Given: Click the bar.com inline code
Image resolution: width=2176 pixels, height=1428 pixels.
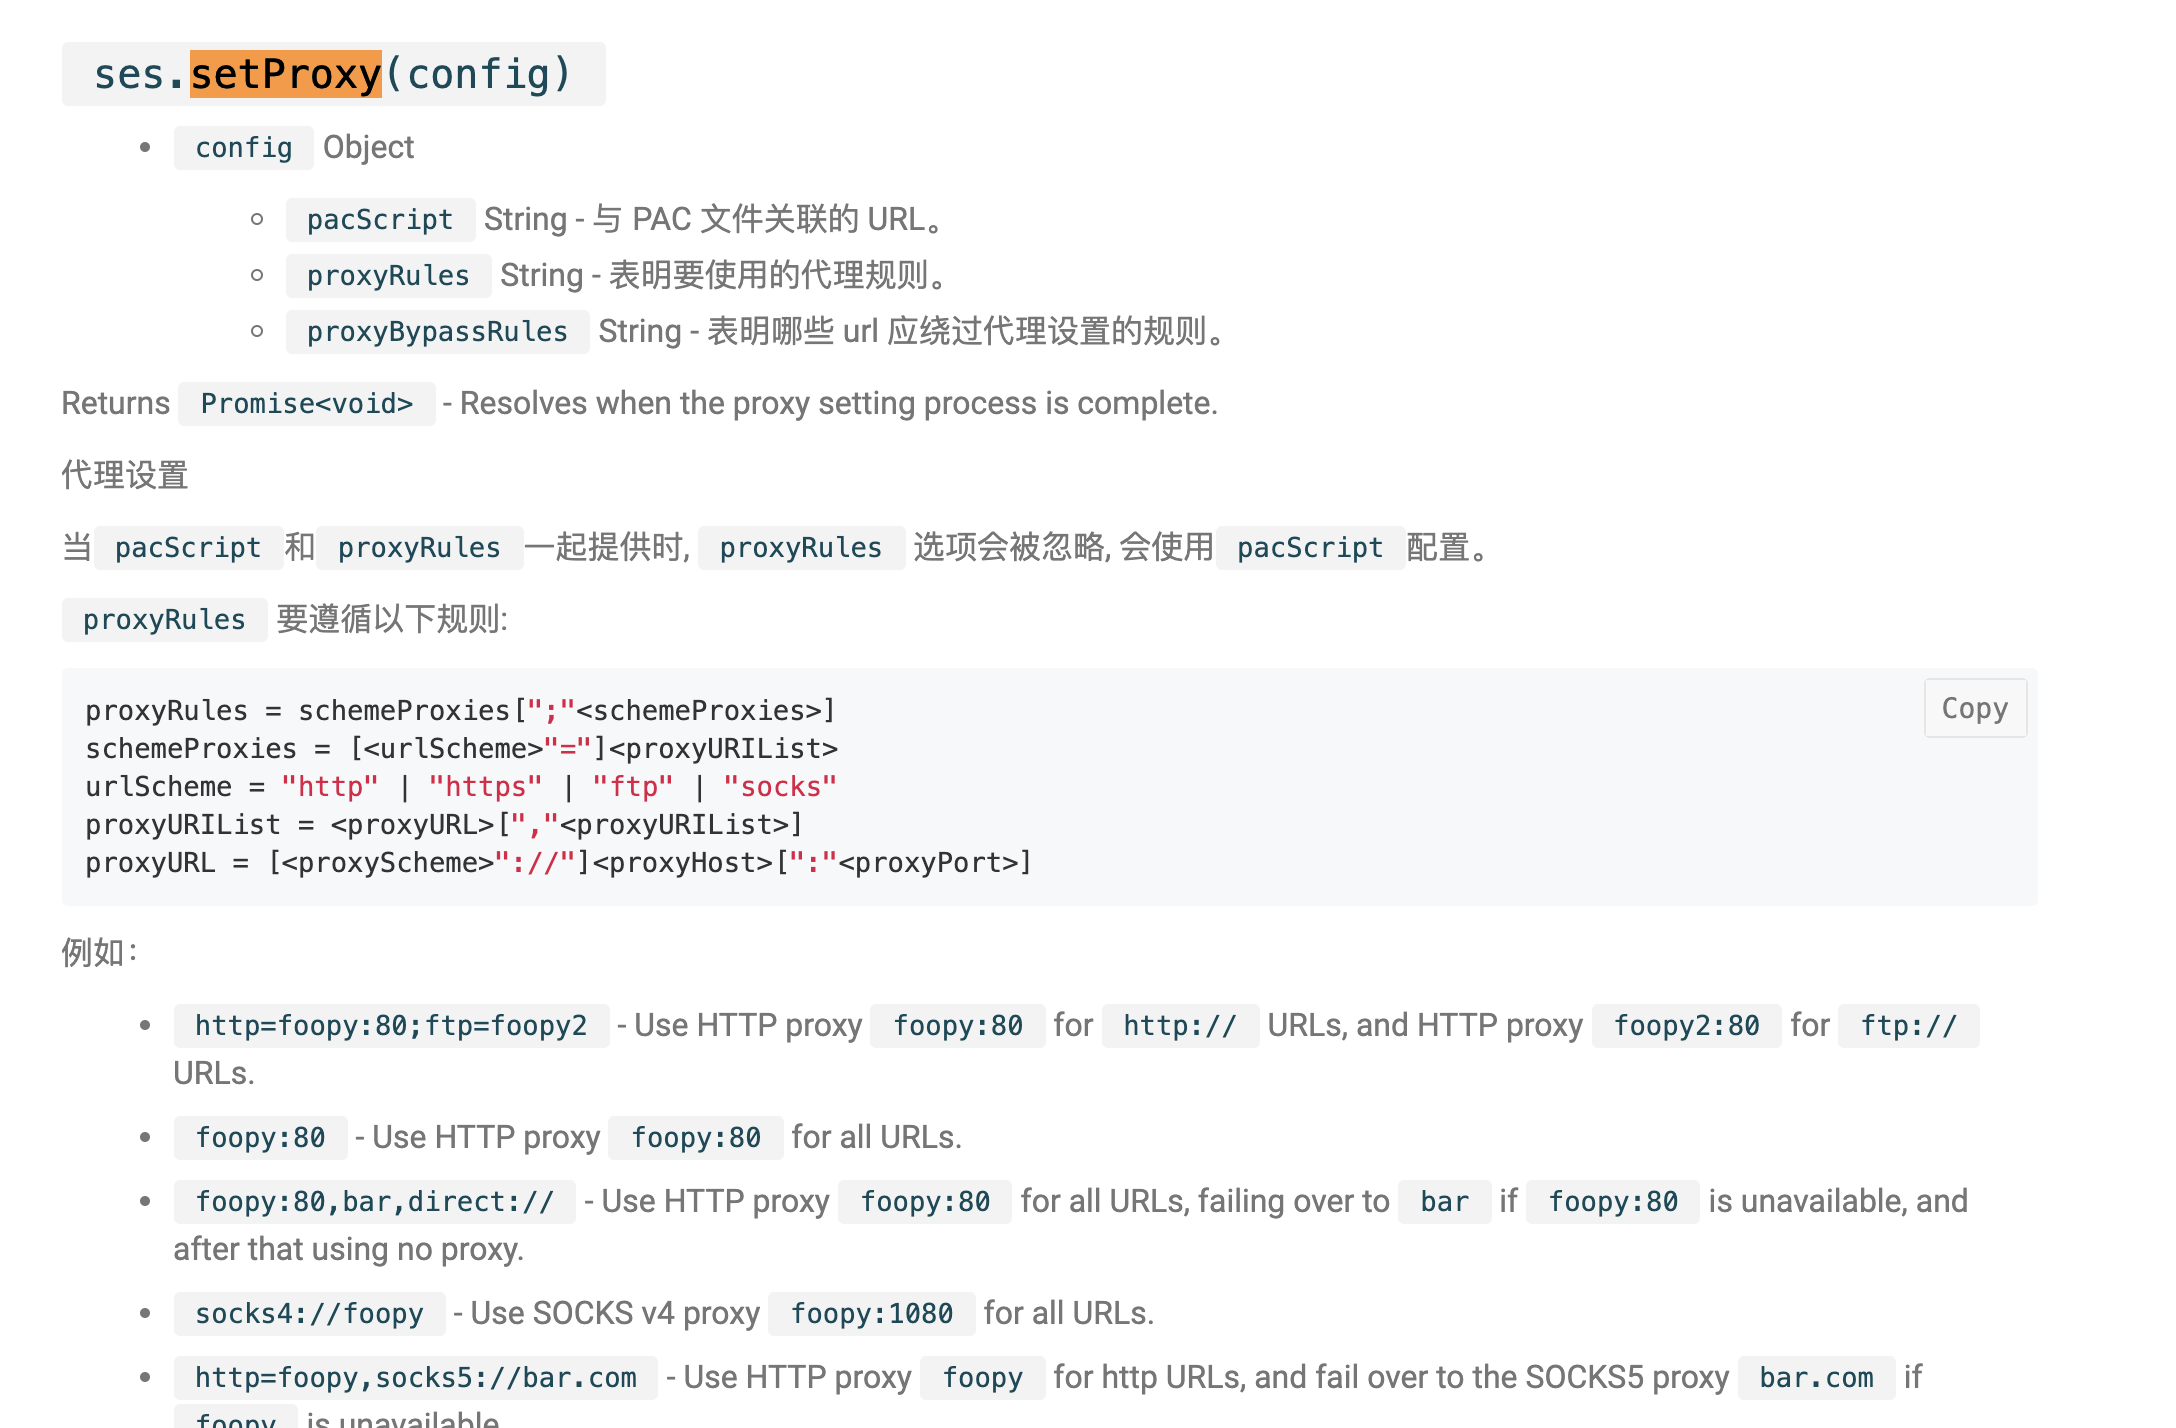Looking at the screenshot, I should (1815, 1378).
